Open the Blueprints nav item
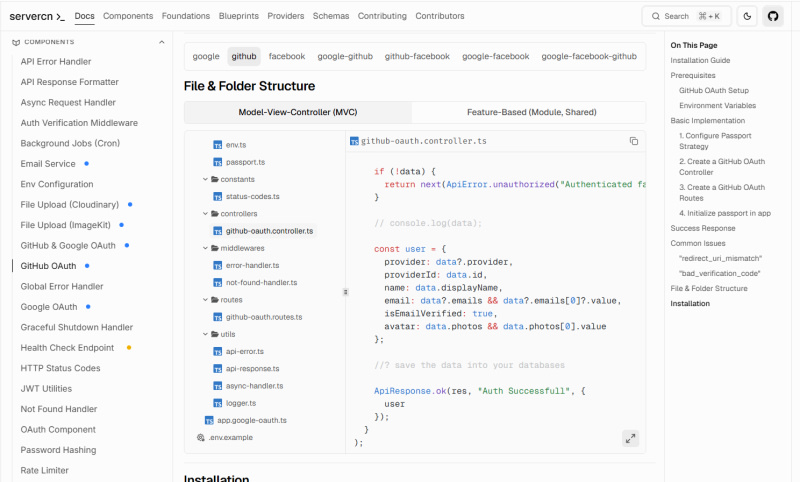800x482 pixels. (239, 16)
